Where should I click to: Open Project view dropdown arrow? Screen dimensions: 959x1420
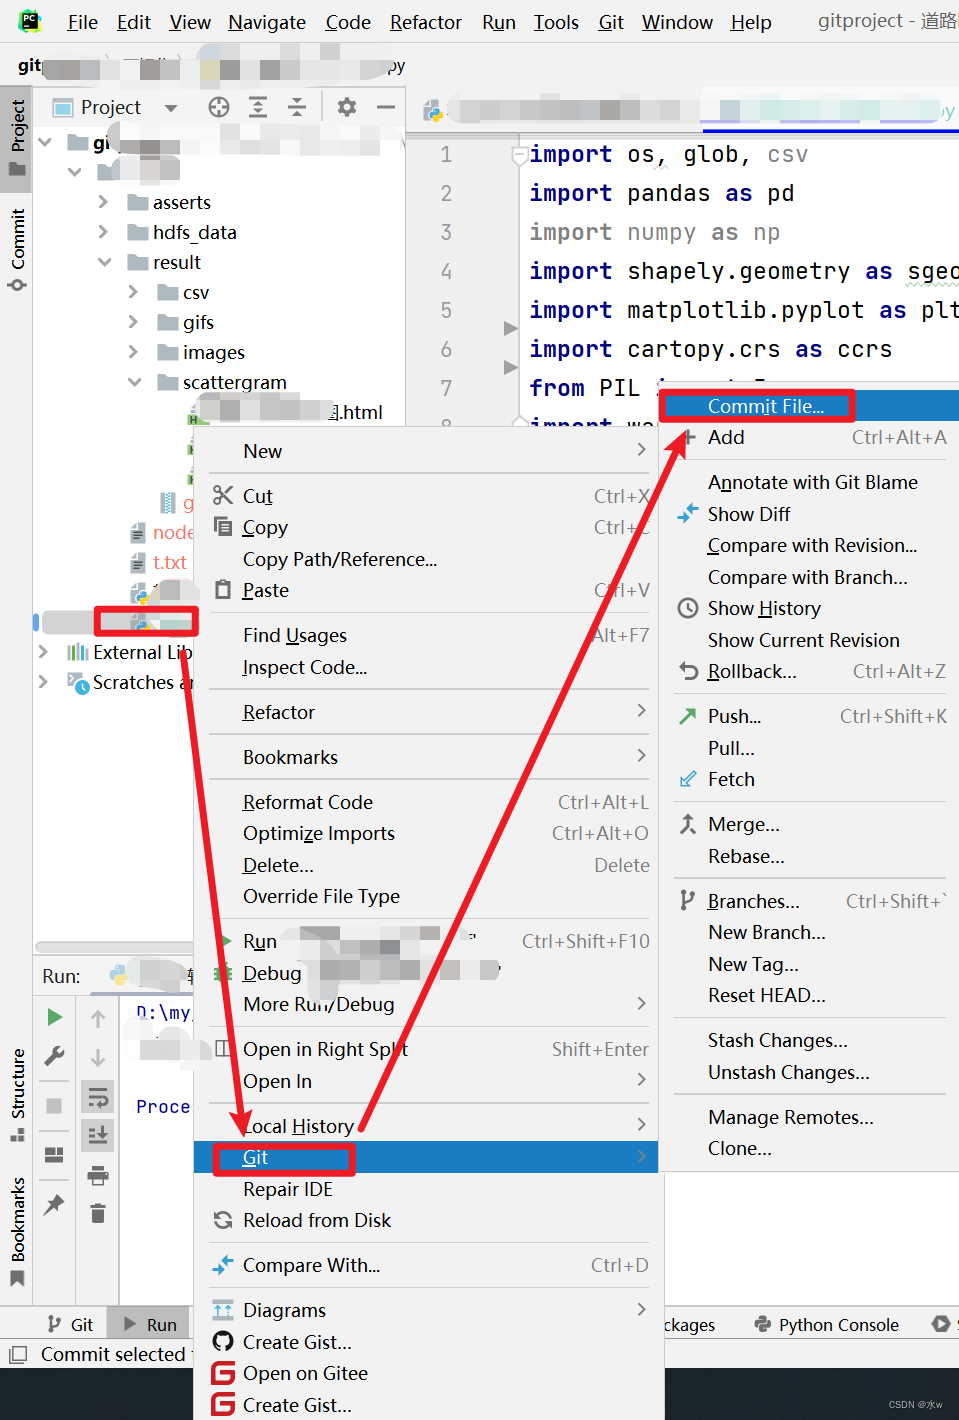coord(171,108)
